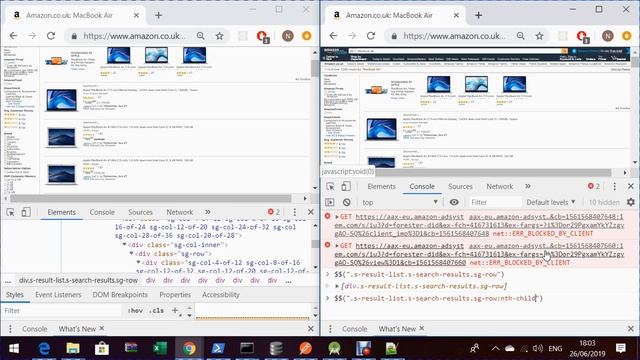This screenshot has width=640, height=360.
Task: Go back in the right Chrome window
Action: tap(333, 36)
